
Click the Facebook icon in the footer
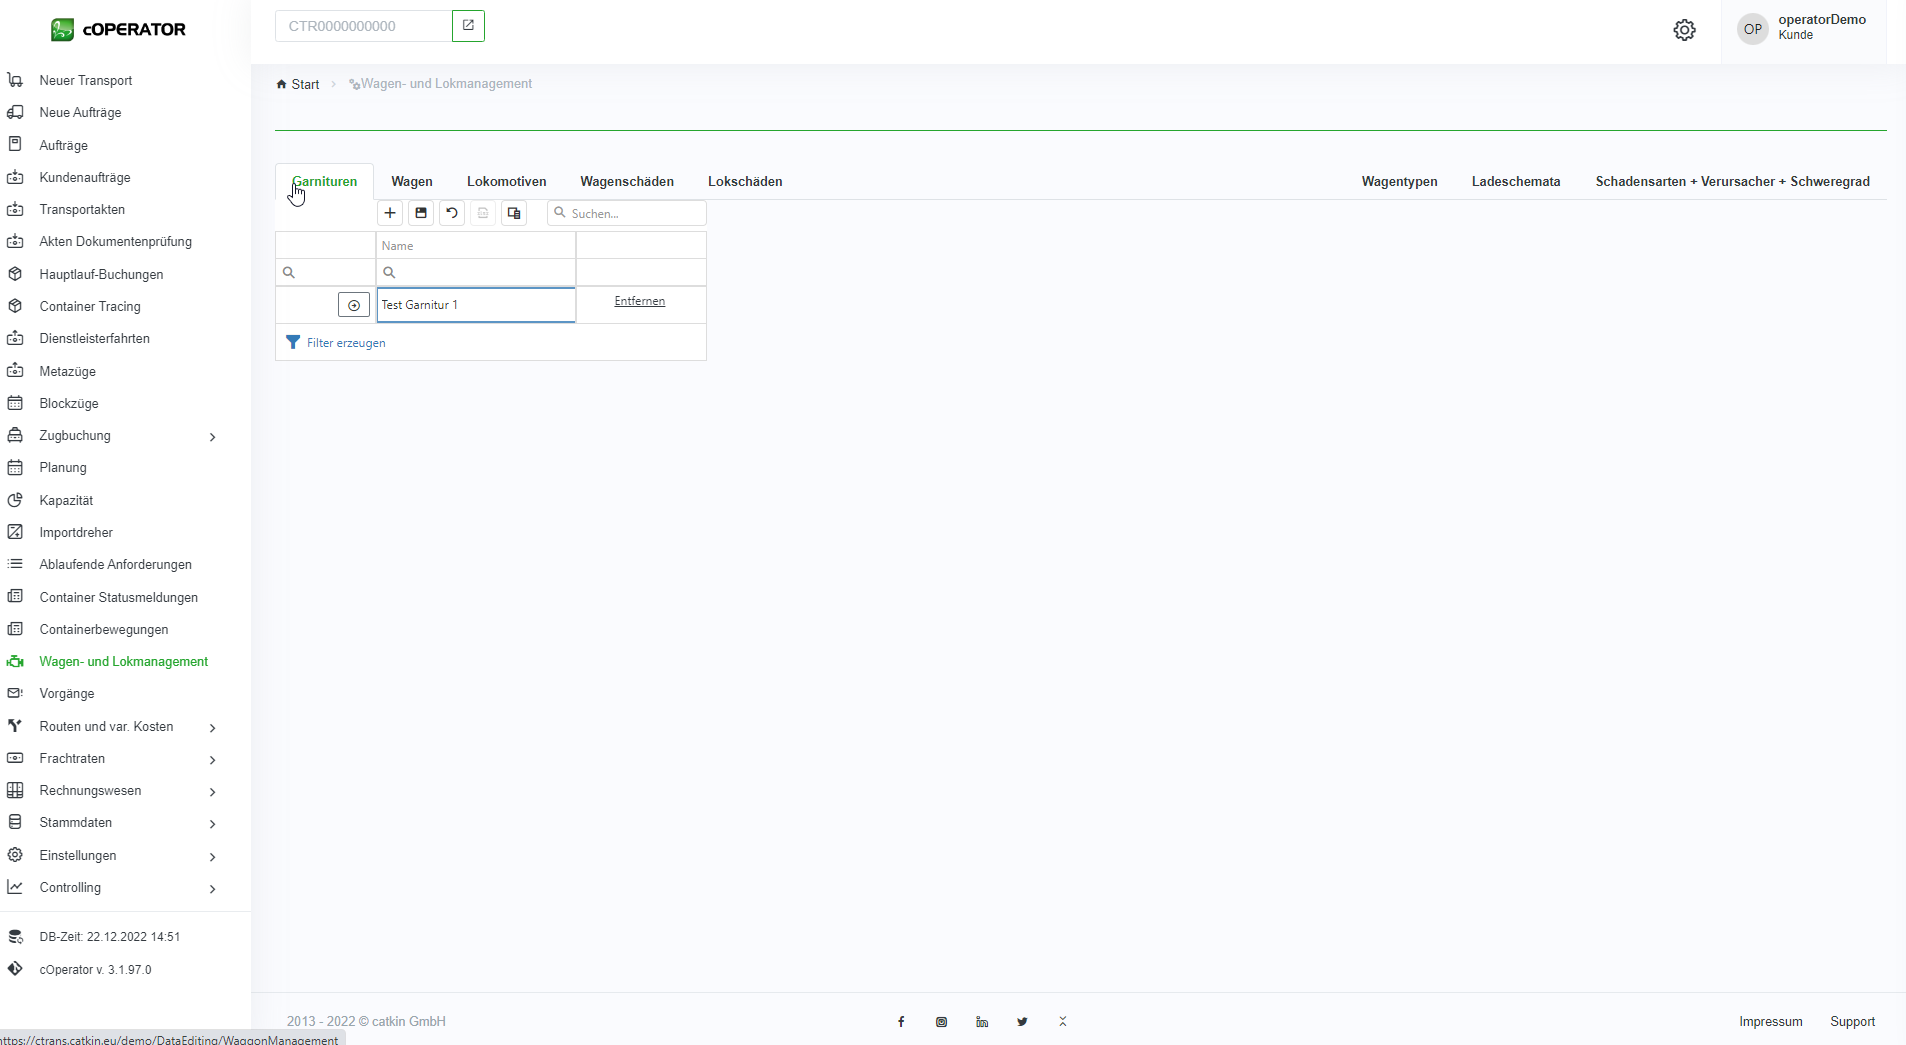(901, 1022)
